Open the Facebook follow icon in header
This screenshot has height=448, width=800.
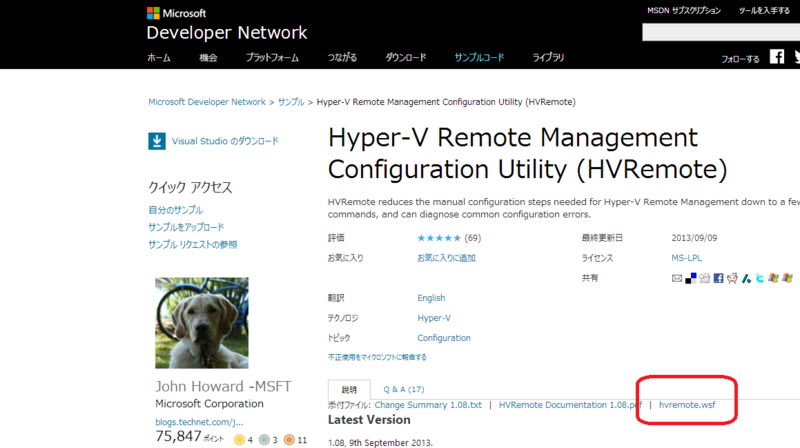pyautogui.click(x=777, y=57)
